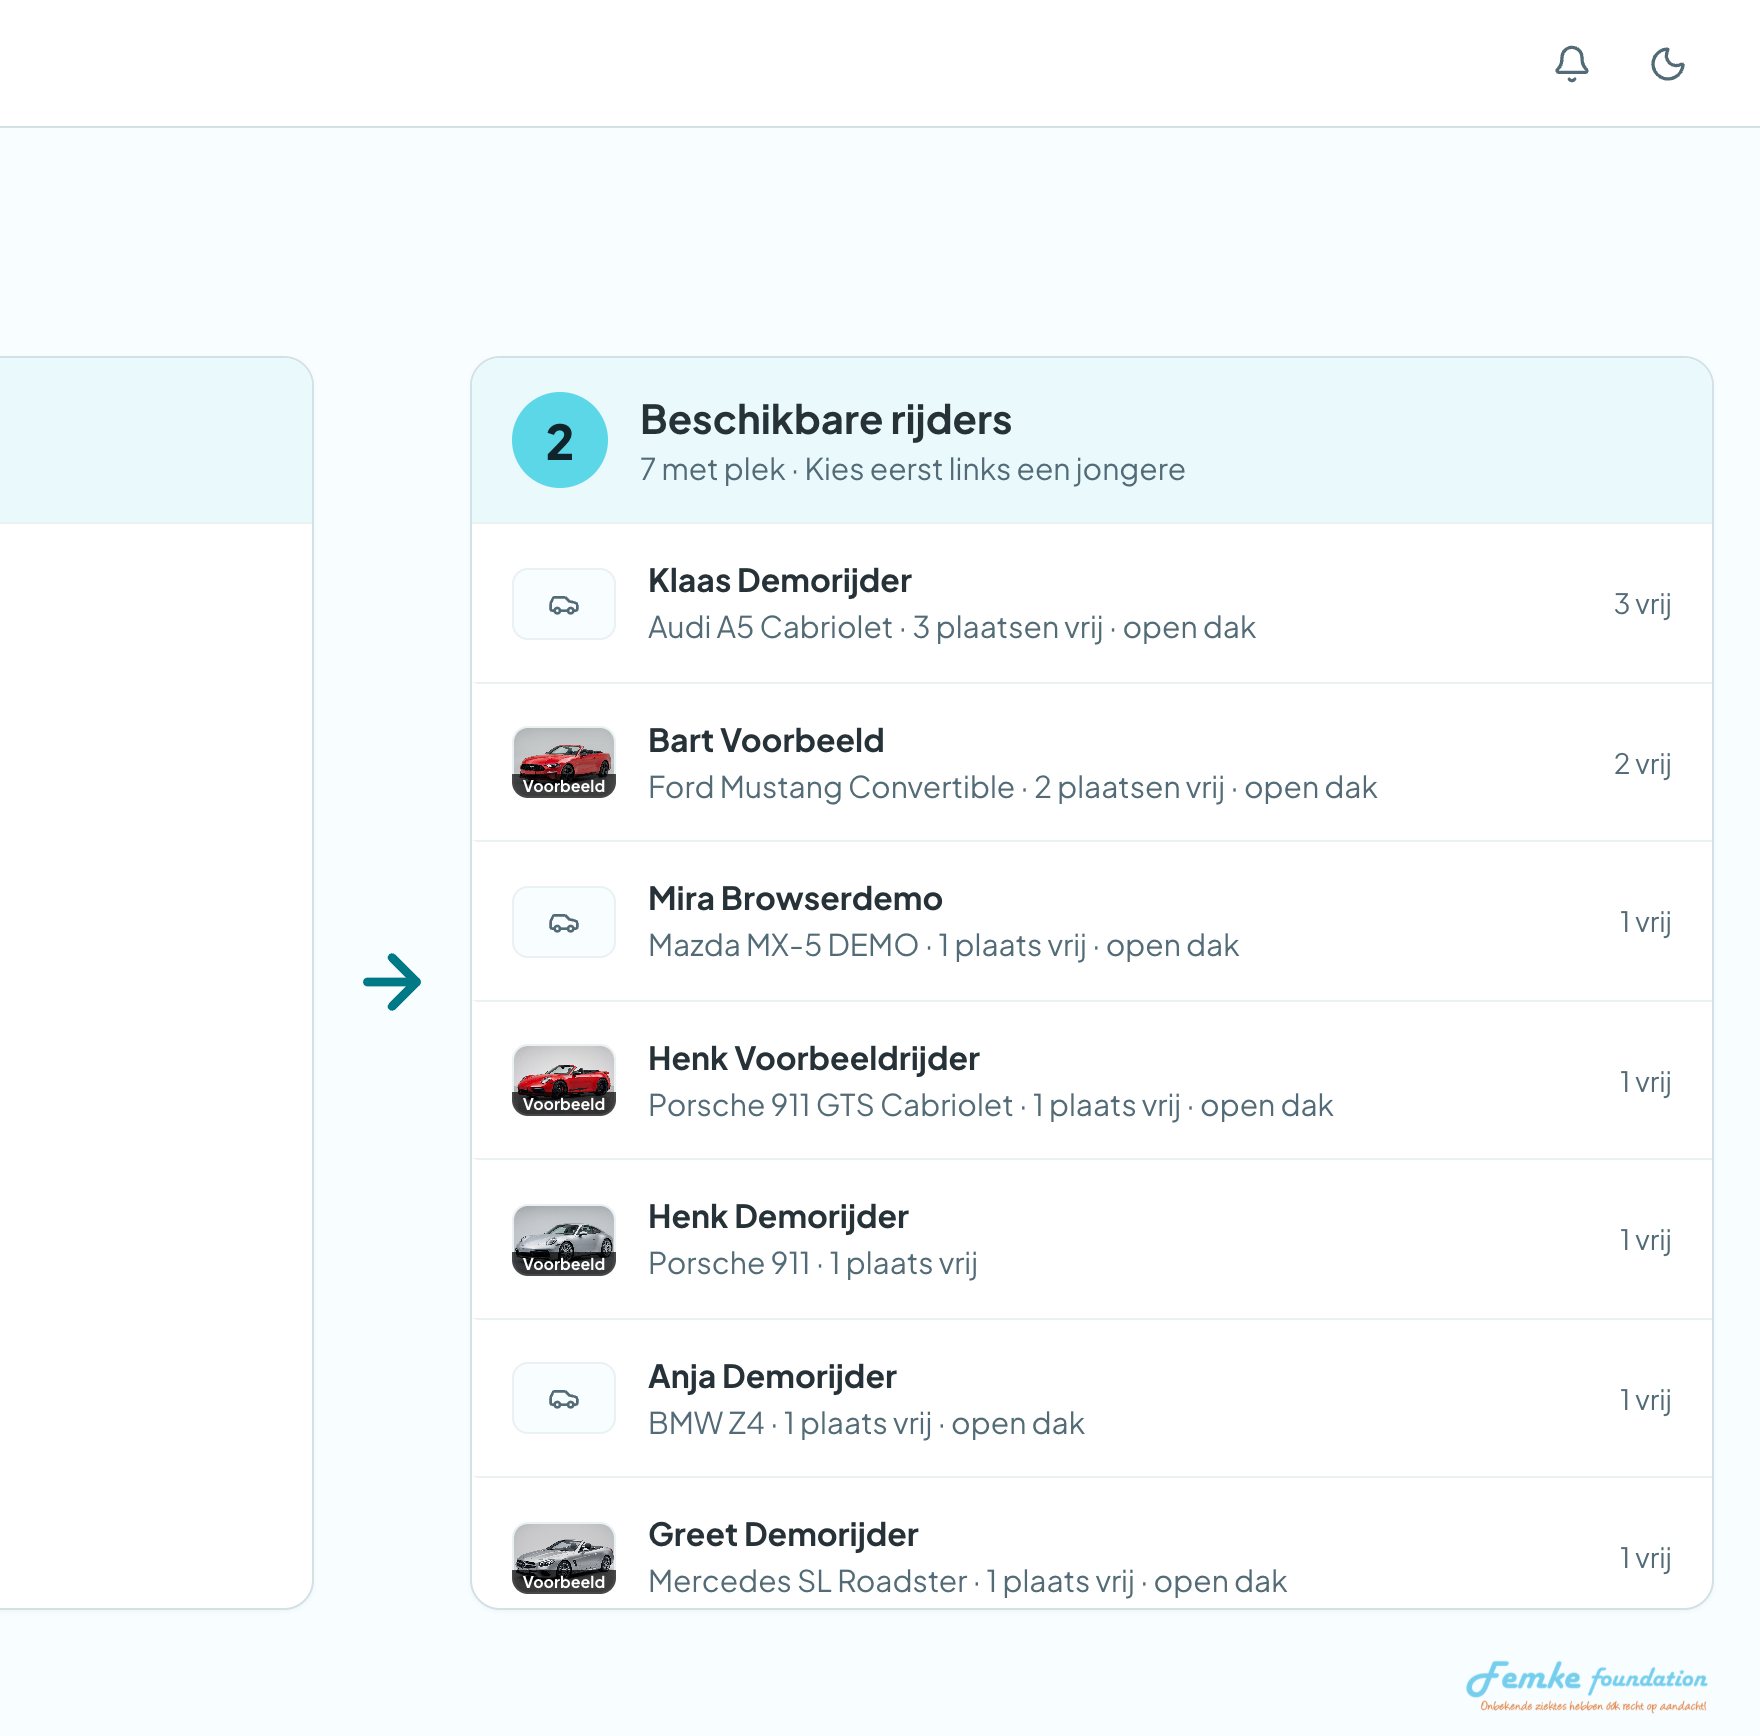Open the notifications bell
This screenshot has width=1760, height=1736.
1571,64
